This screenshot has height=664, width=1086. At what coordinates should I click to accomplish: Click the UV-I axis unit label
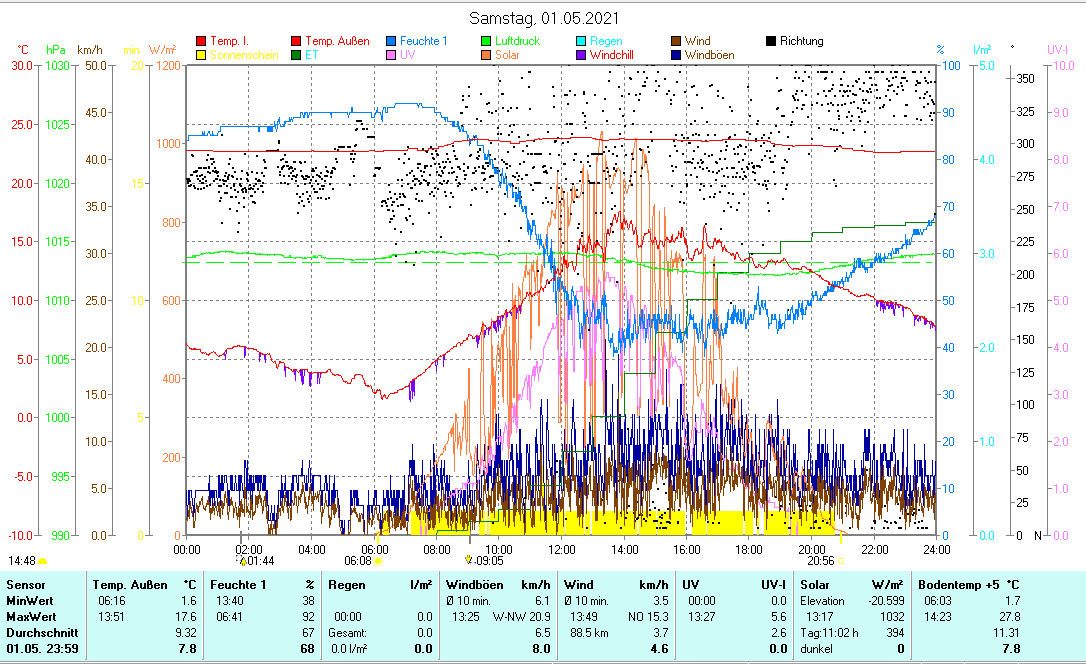[x=1058, y=50]
